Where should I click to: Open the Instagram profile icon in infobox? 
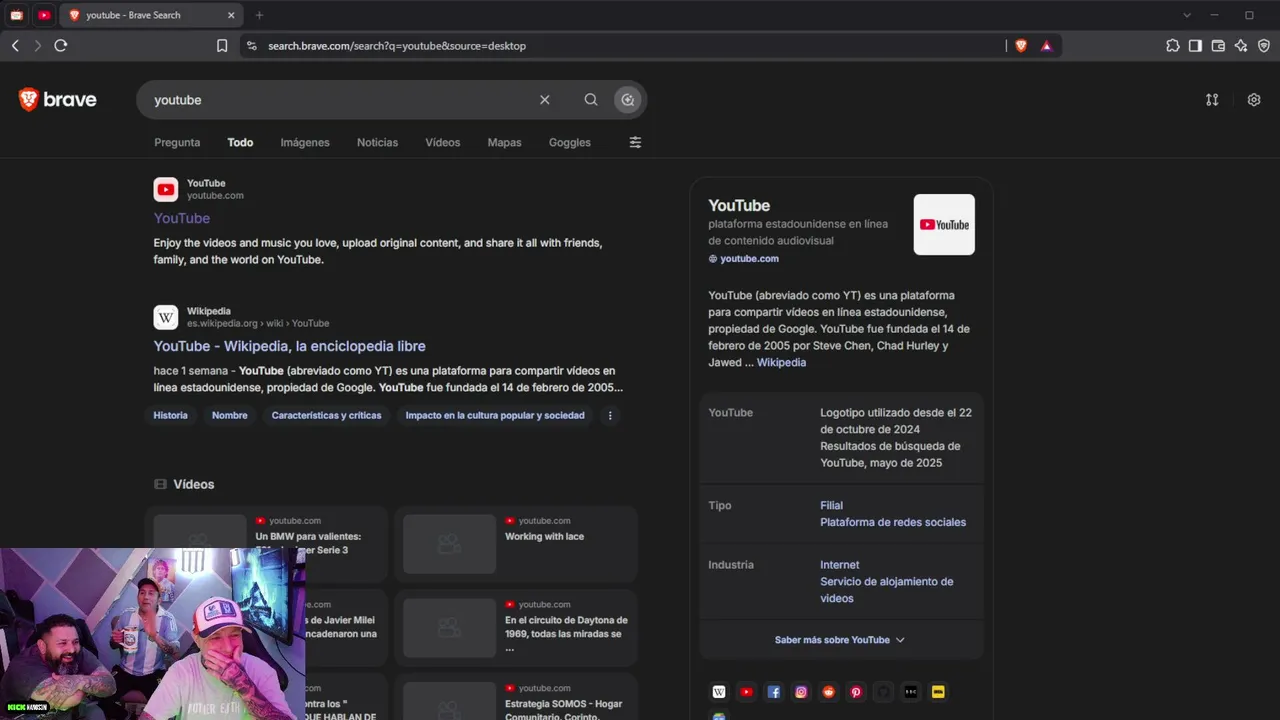801,692
